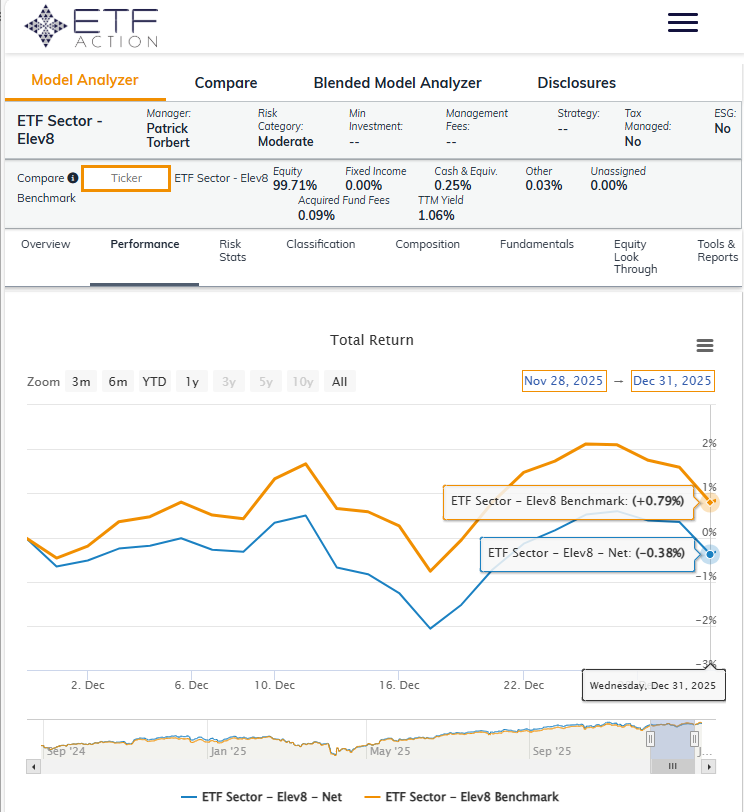Click the ETF Action logo
This screenshot has width=744, height=812.
click(91, 26)
